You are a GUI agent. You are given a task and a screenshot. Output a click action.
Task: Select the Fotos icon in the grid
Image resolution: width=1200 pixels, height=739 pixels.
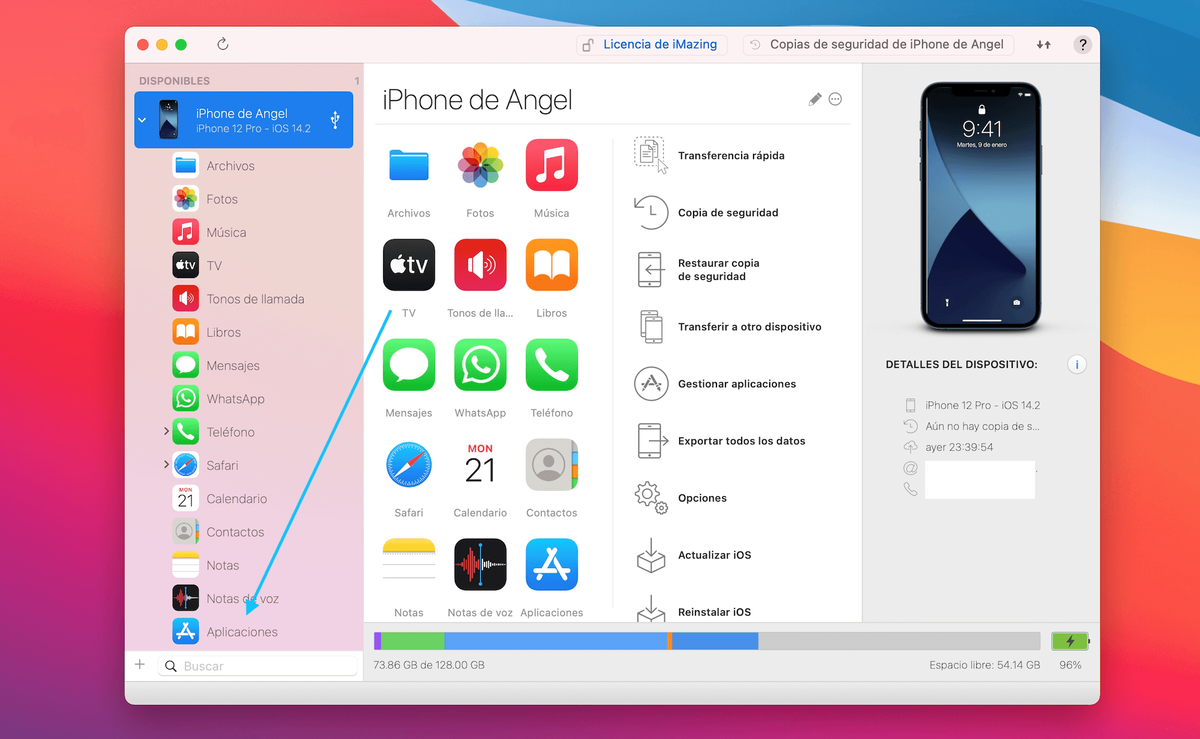(480, 165)
